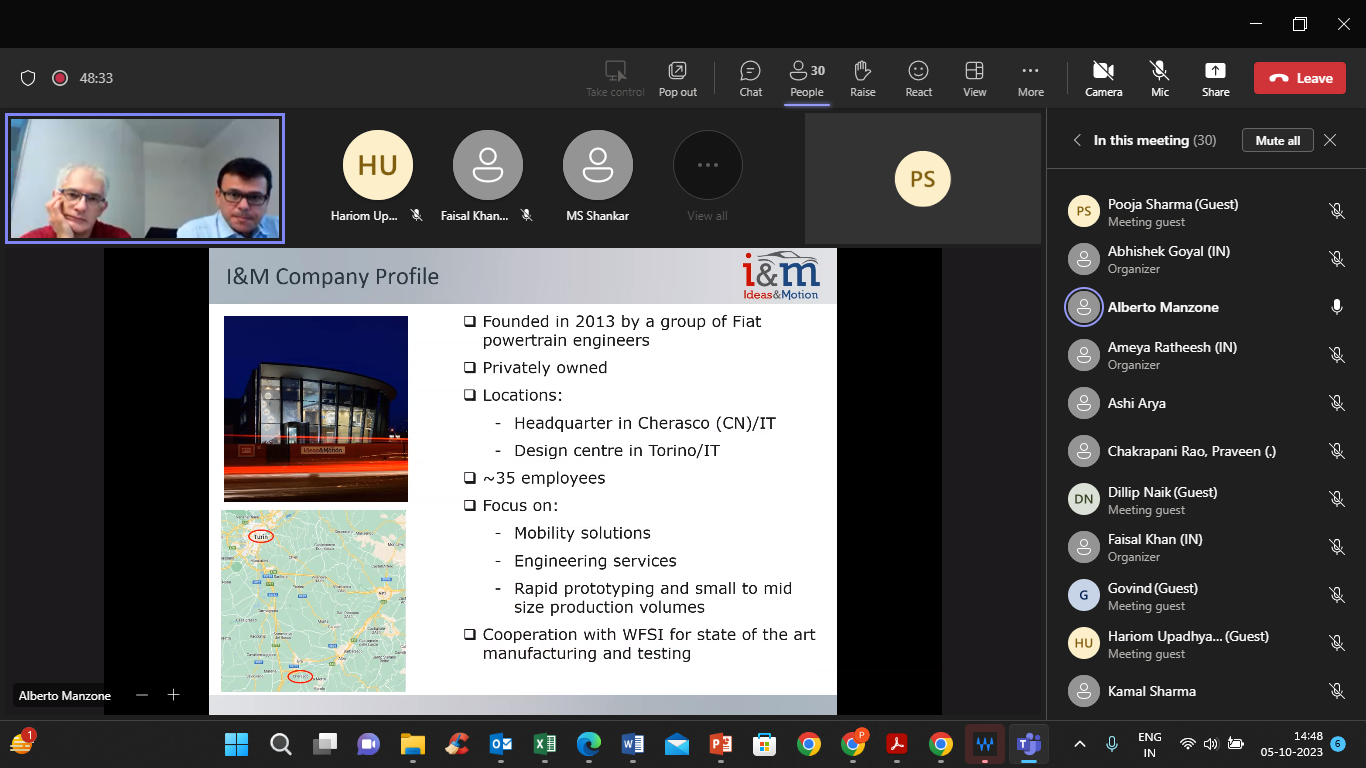
Task: Open the Chat panel
Action: coord(750,77)
